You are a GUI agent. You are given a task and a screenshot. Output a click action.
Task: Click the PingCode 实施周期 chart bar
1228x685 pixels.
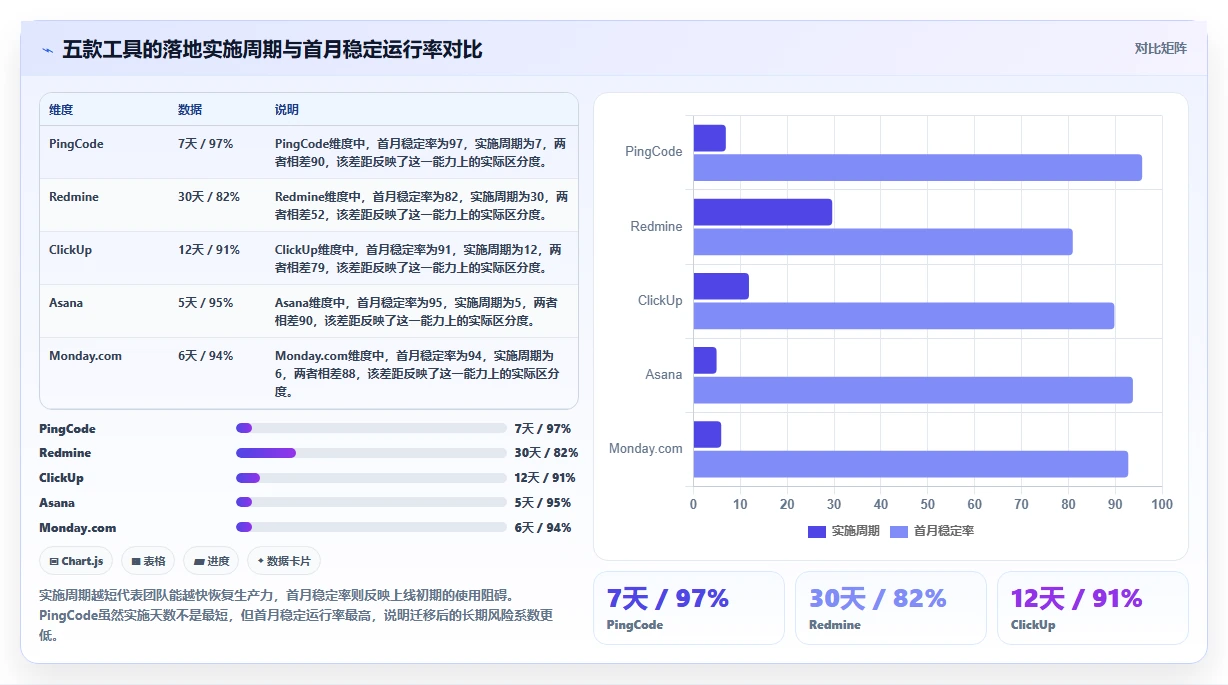click(709, 138)
